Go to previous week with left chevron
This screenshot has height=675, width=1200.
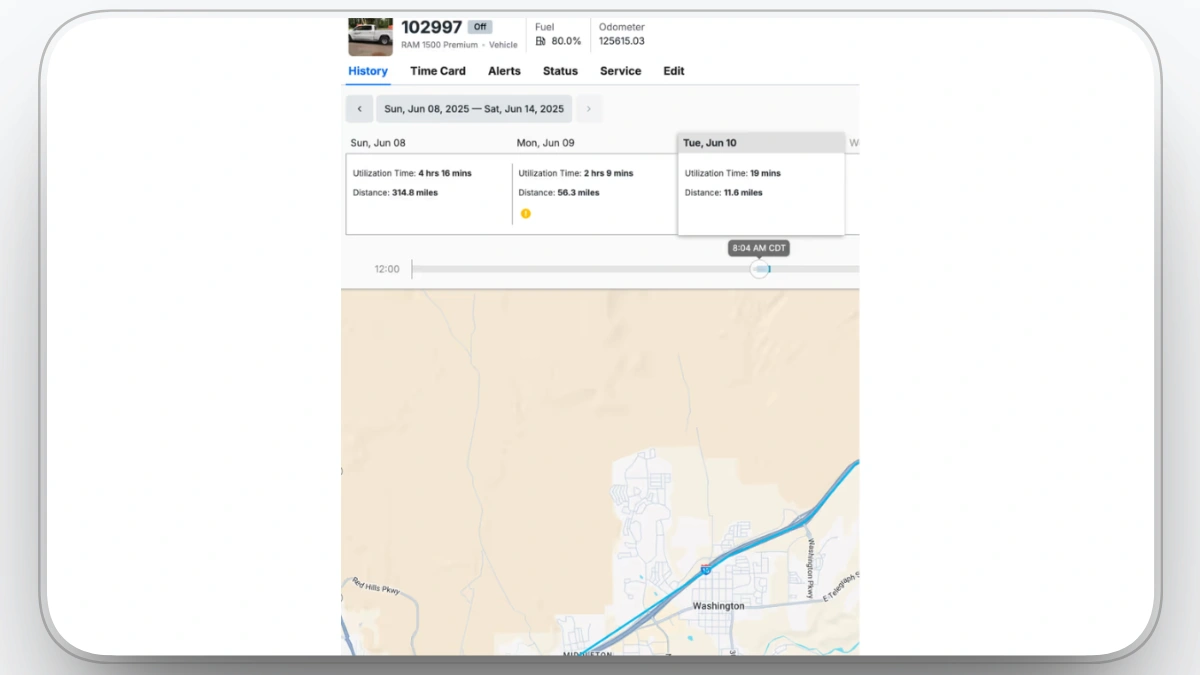[359, 109]
